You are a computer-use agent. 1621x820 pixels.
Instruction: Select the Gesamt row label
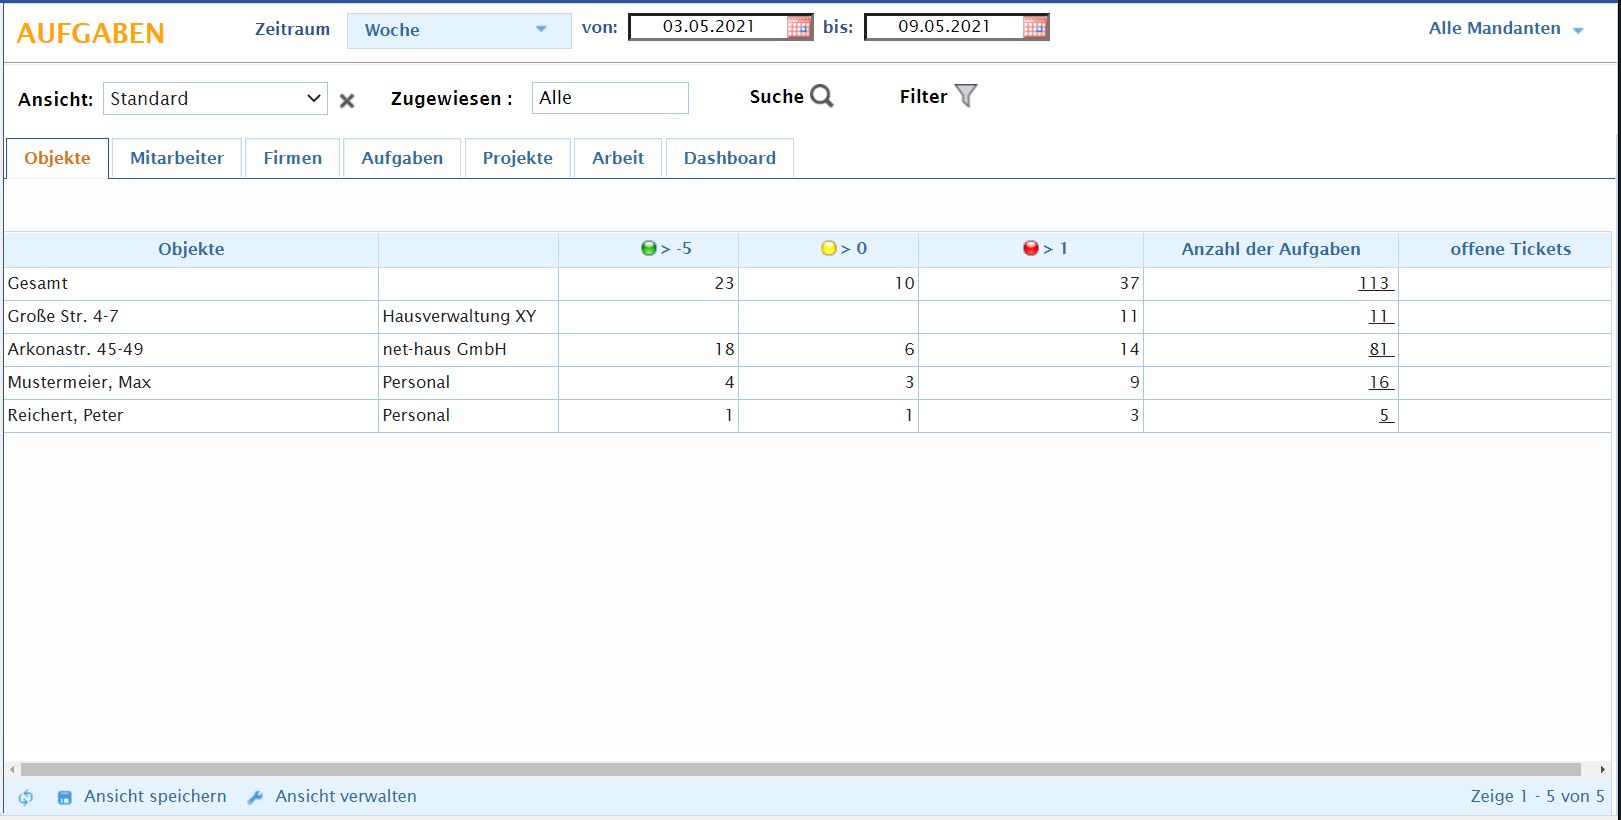click(38, 283)
